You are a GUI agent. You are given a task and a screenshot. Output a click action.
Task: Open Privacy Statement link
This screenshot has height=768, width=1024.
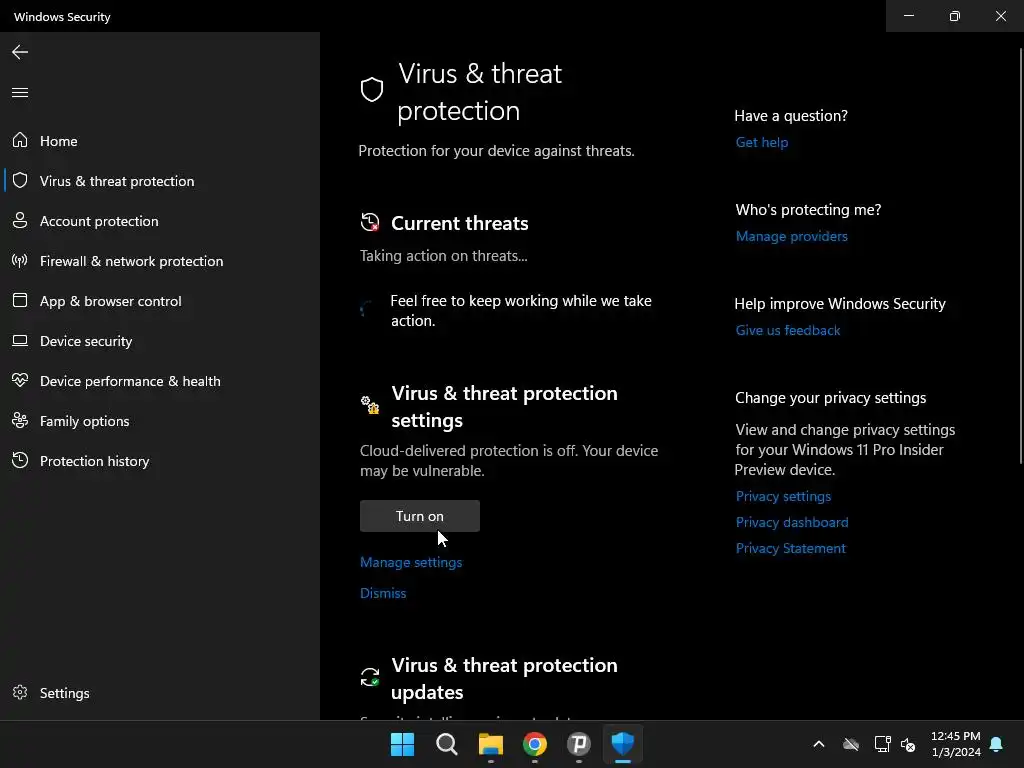tap(790, 549)
